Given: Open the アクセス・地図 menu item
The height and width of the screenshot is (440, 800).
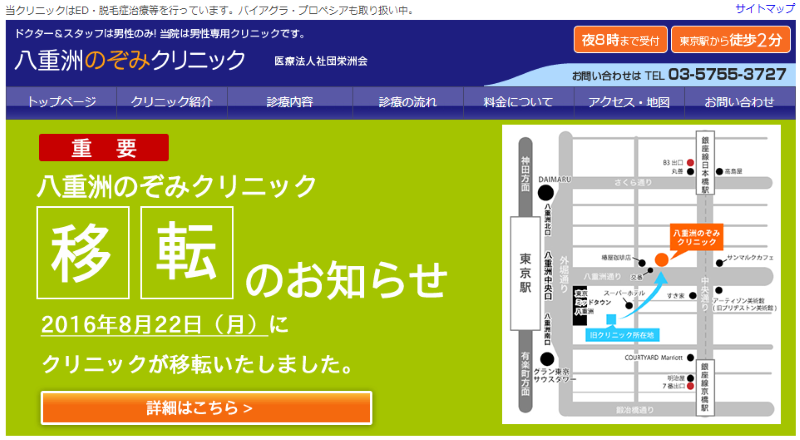Looking at the screenshot, I should click(629, 102).
